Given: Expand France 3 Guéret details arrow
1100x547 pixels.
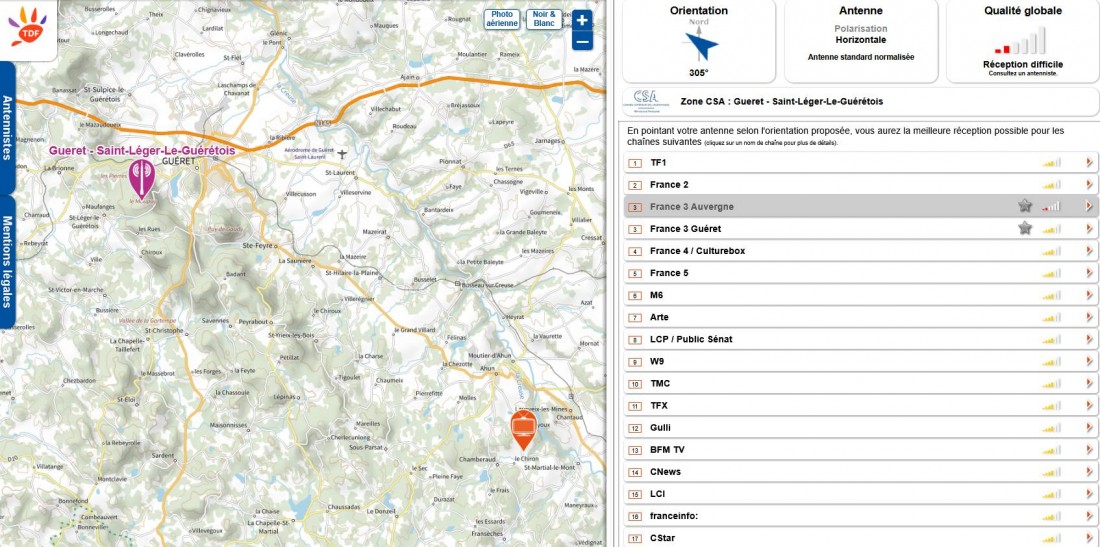Looking at the screenshot, I should tap(1089, 229).
